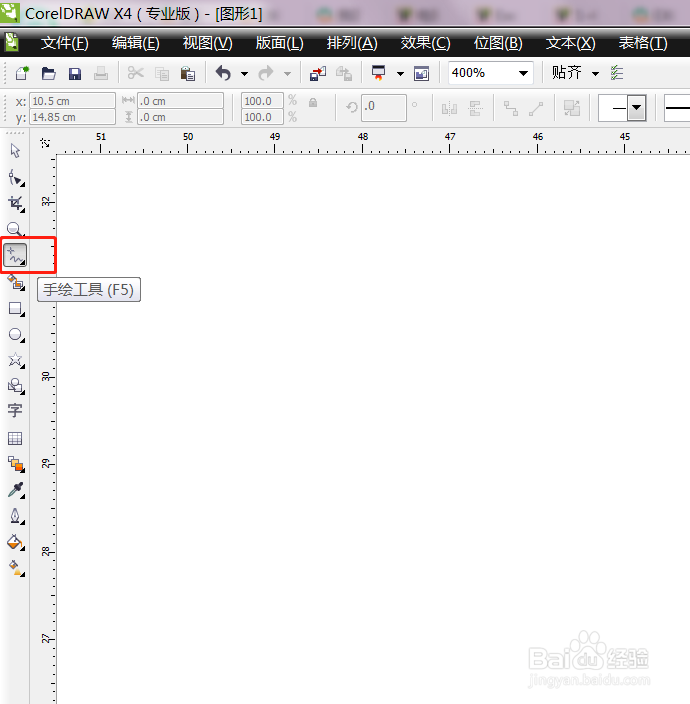
Task: Click the object width field
Action: coord(180,101)
